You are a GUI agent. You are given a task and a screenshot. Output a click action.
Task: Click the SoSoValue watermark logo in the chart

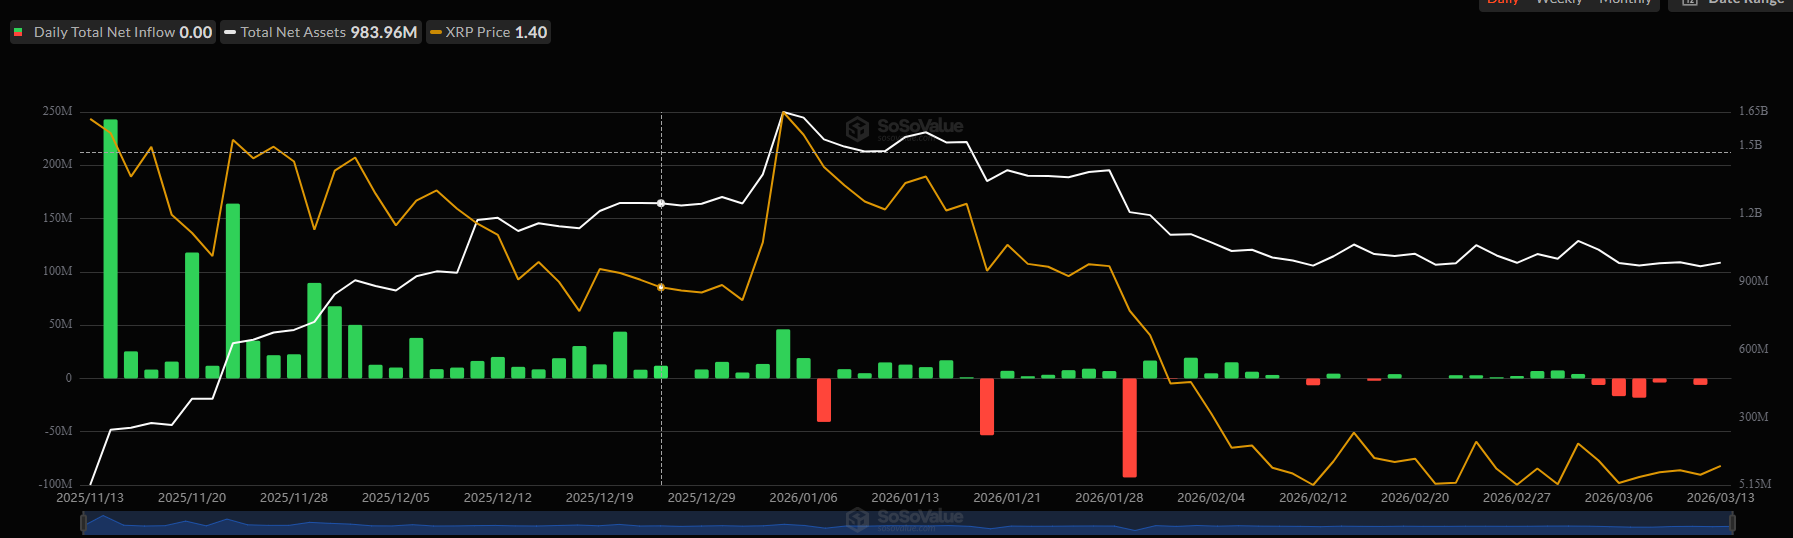(x=857, y=128)
